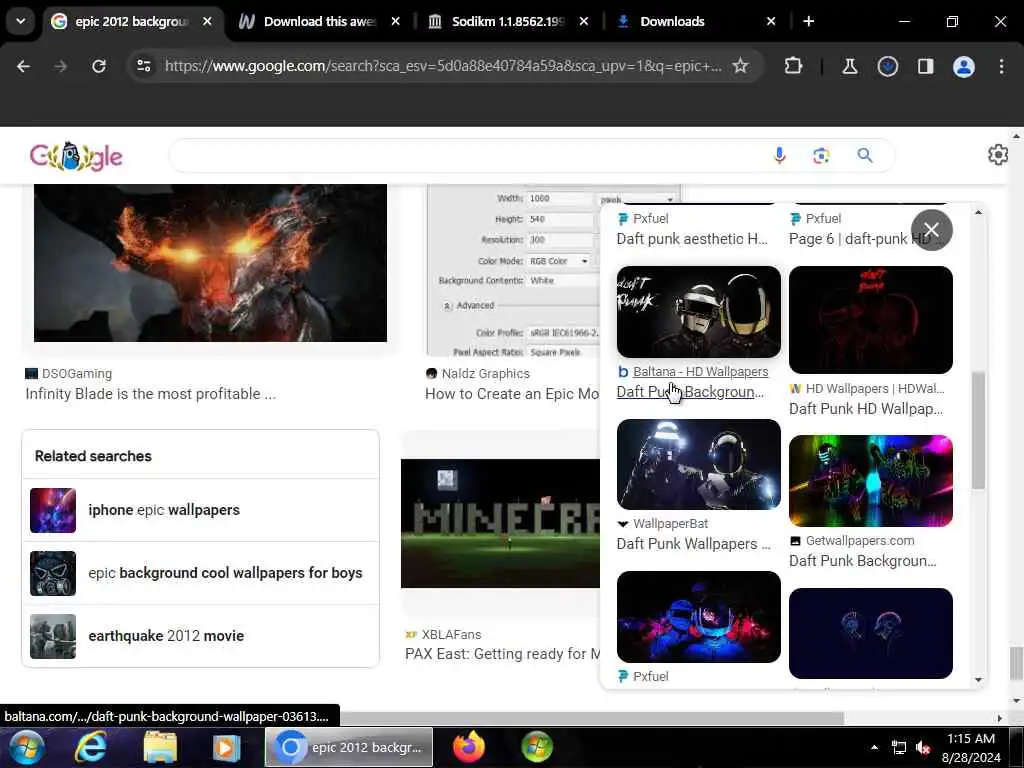
Task: Close the related images side panel
Action: [x=931, y=230]
